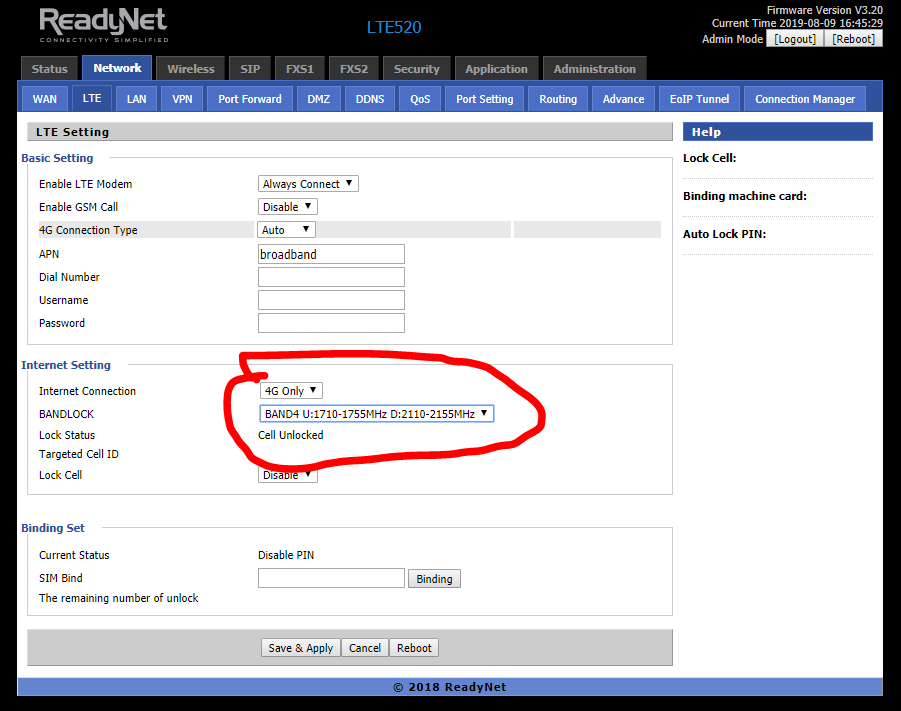Image resolution: width=901 pixels, height=711 pixels.
Task: Click the Password input field
Action: pos(331,323)
